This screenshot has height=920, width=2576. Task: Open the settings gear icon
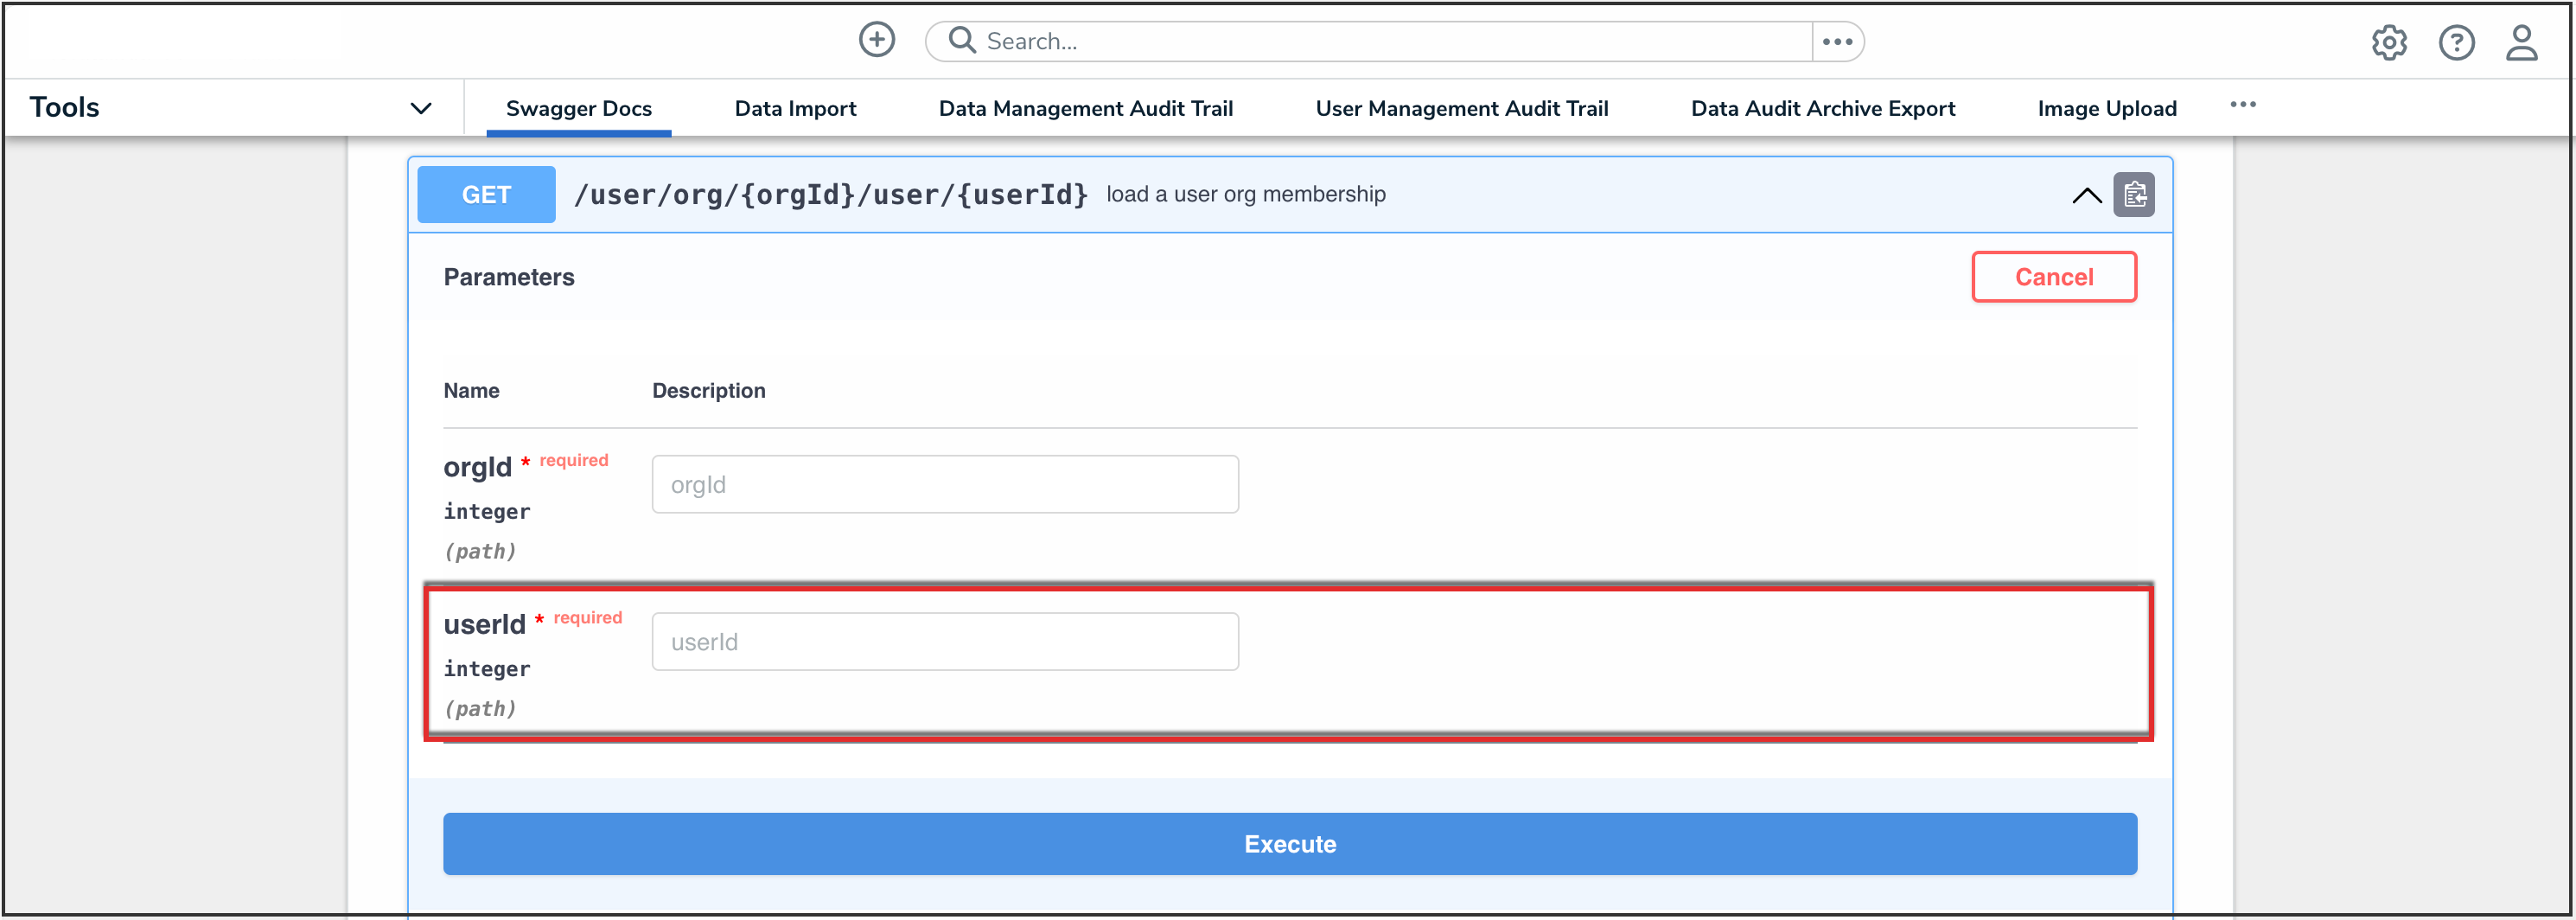tap(2390, 42)
